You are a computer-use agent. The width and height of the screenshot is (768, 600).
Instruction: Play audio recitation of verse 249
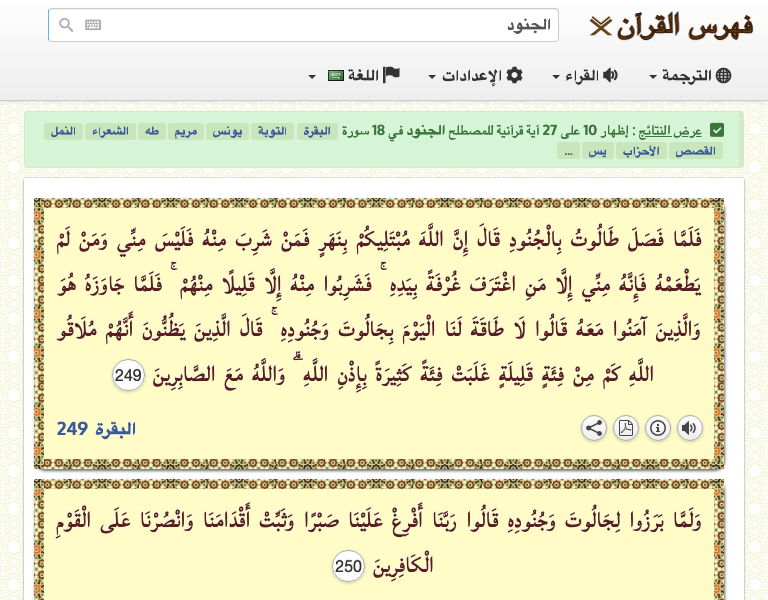tap(689, 428)
